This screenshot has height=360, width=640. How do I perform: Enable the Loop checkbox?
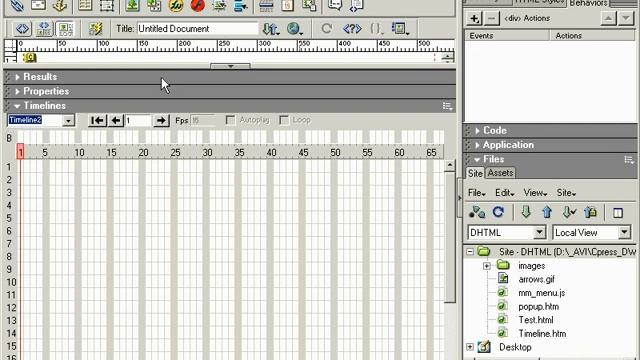[x=284, y=120]
